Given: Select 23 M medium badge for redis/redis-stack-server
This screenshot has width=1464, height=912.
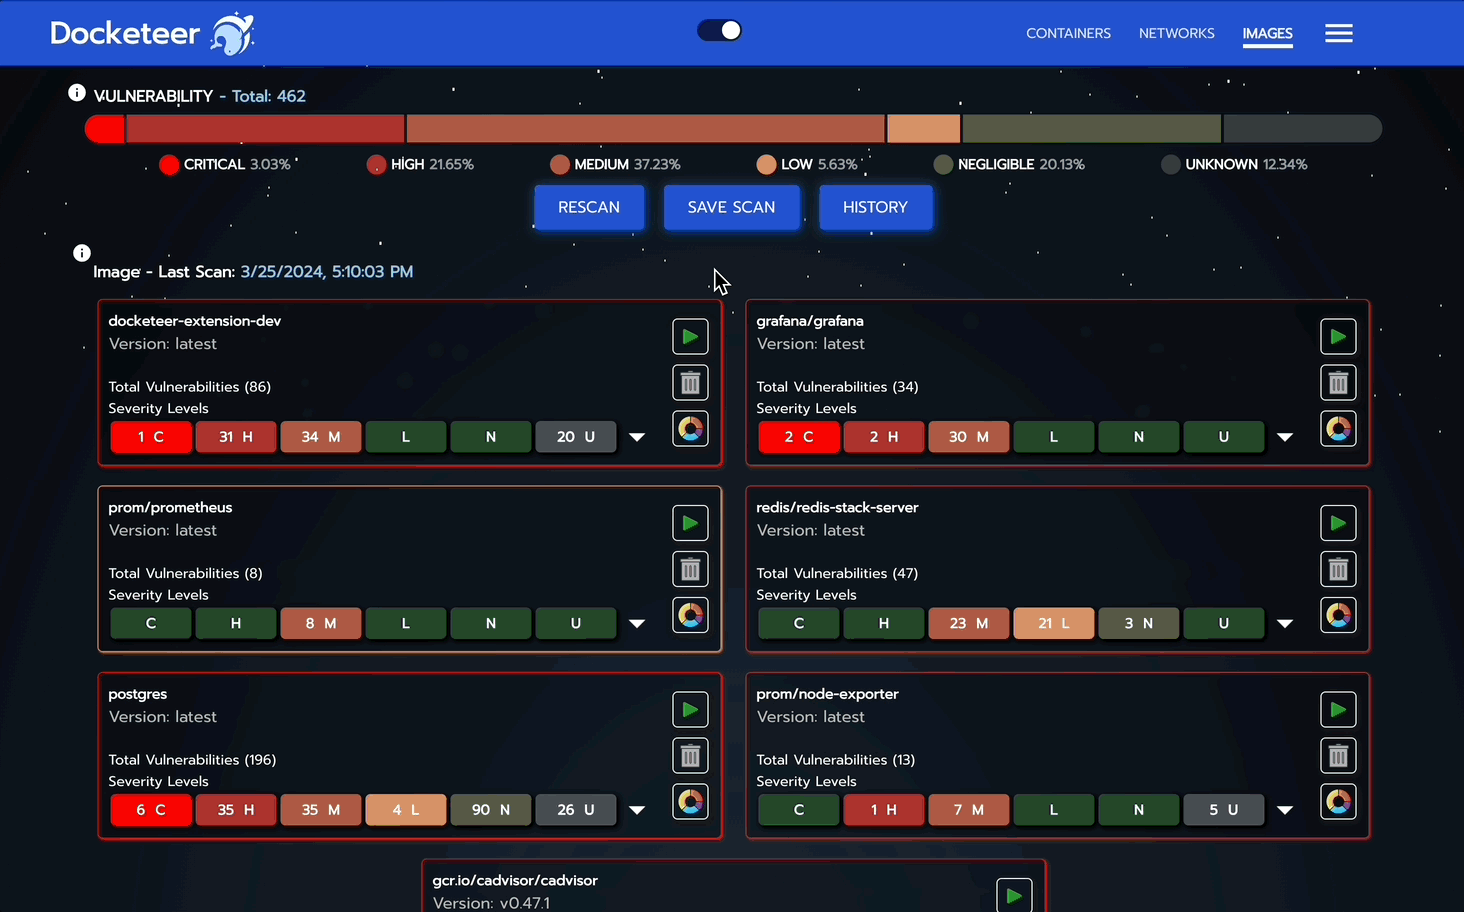Looking at the screenshot, I should [x=969, y=623].
